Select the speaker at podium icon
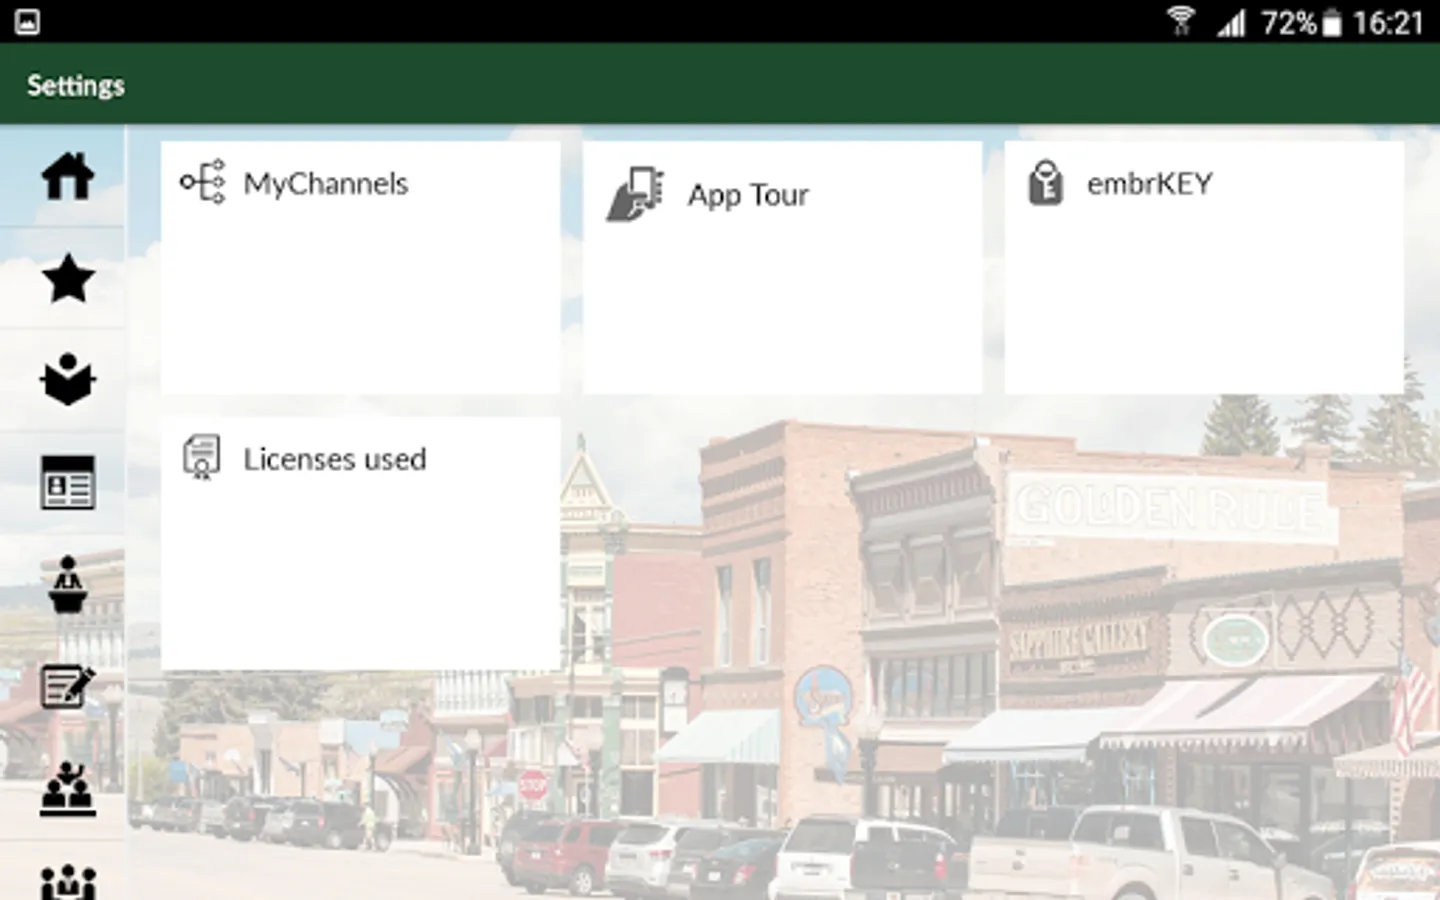 click(x=67, y=585)
